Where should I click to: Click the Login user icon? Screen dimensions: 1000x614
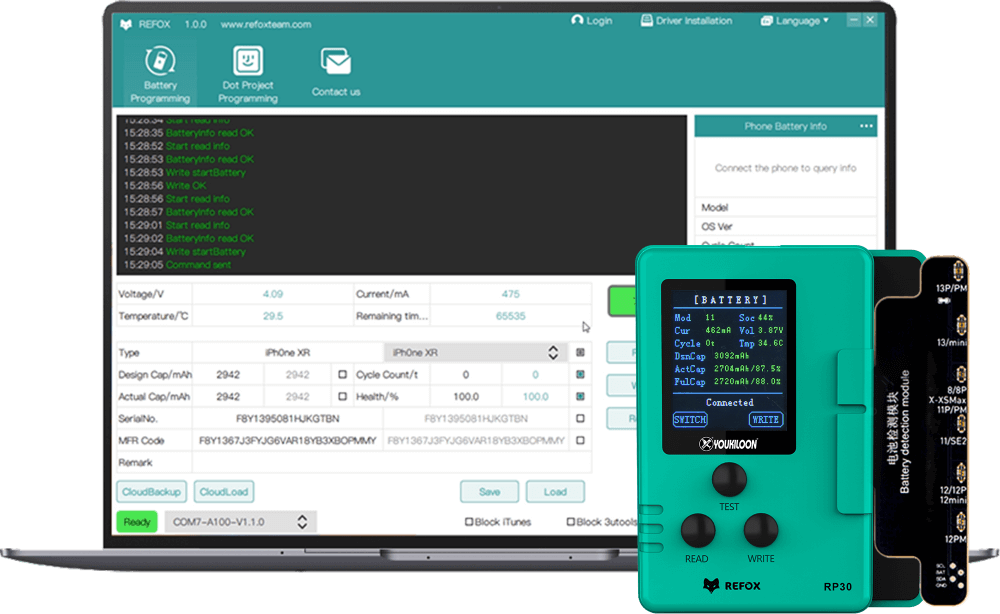point(577,20)
